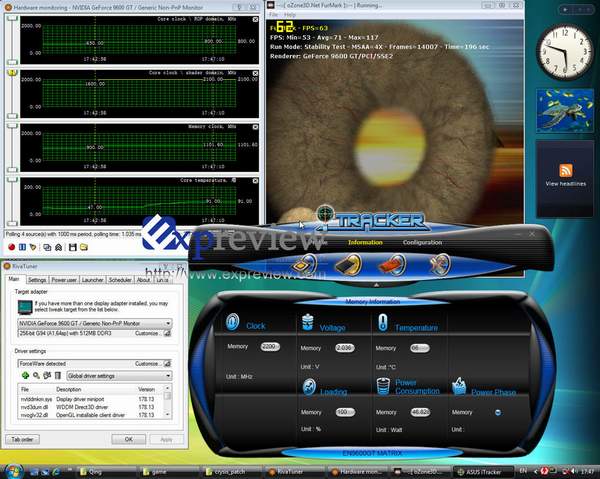This screenshot has height=479, width=600.
Task: Select the nvlddmkm.sys row in driver list
Action: click(x=91, y=399)
